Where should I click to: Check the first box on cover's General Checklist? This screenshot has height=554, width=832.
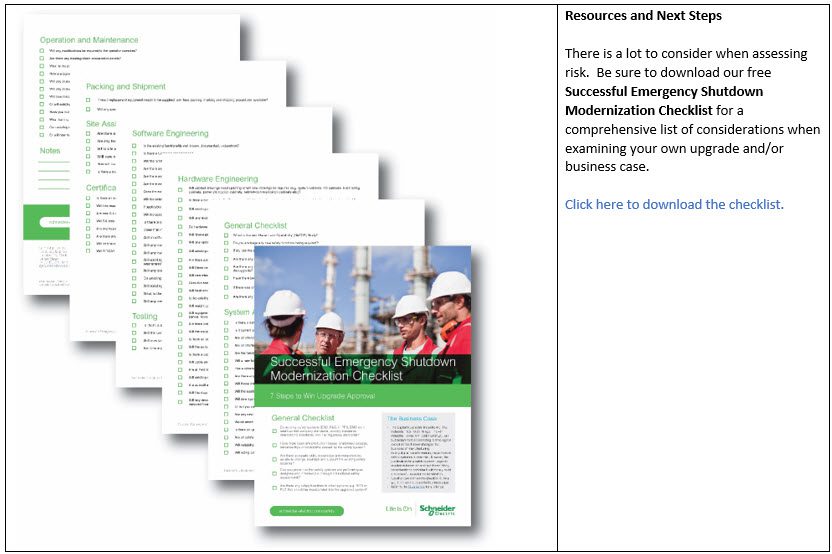pos(275,432)
